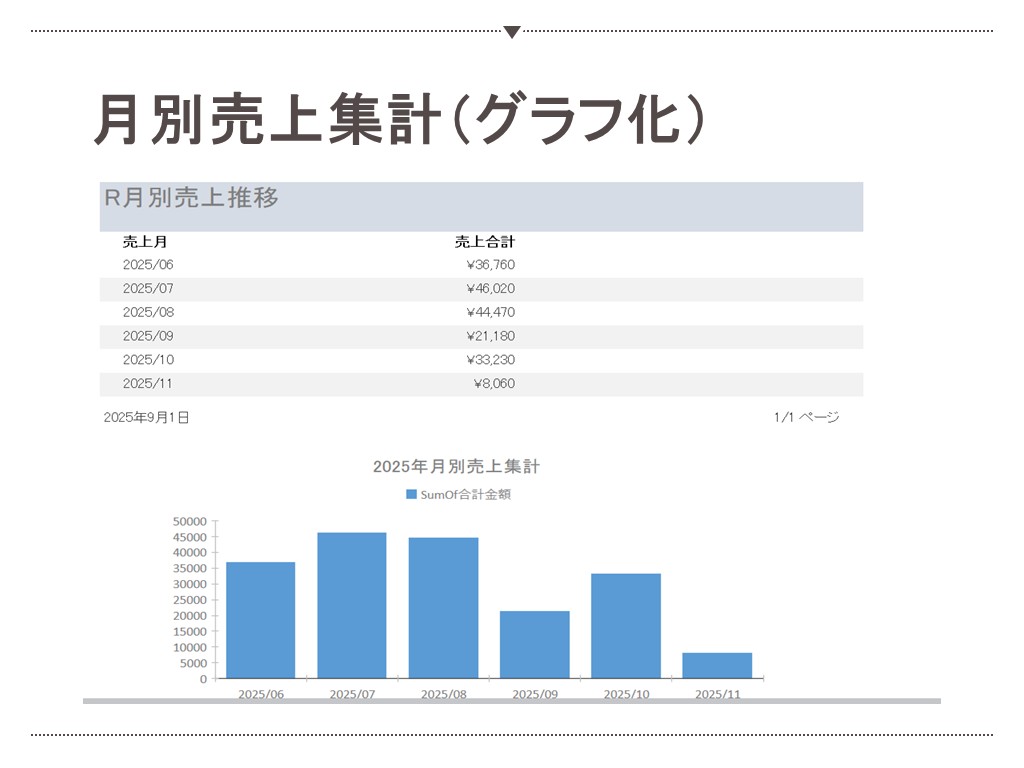Viewport: 1024px width, 768px height.
Task: Click the 50000 label on the y-axis
Action: (189, 521)
